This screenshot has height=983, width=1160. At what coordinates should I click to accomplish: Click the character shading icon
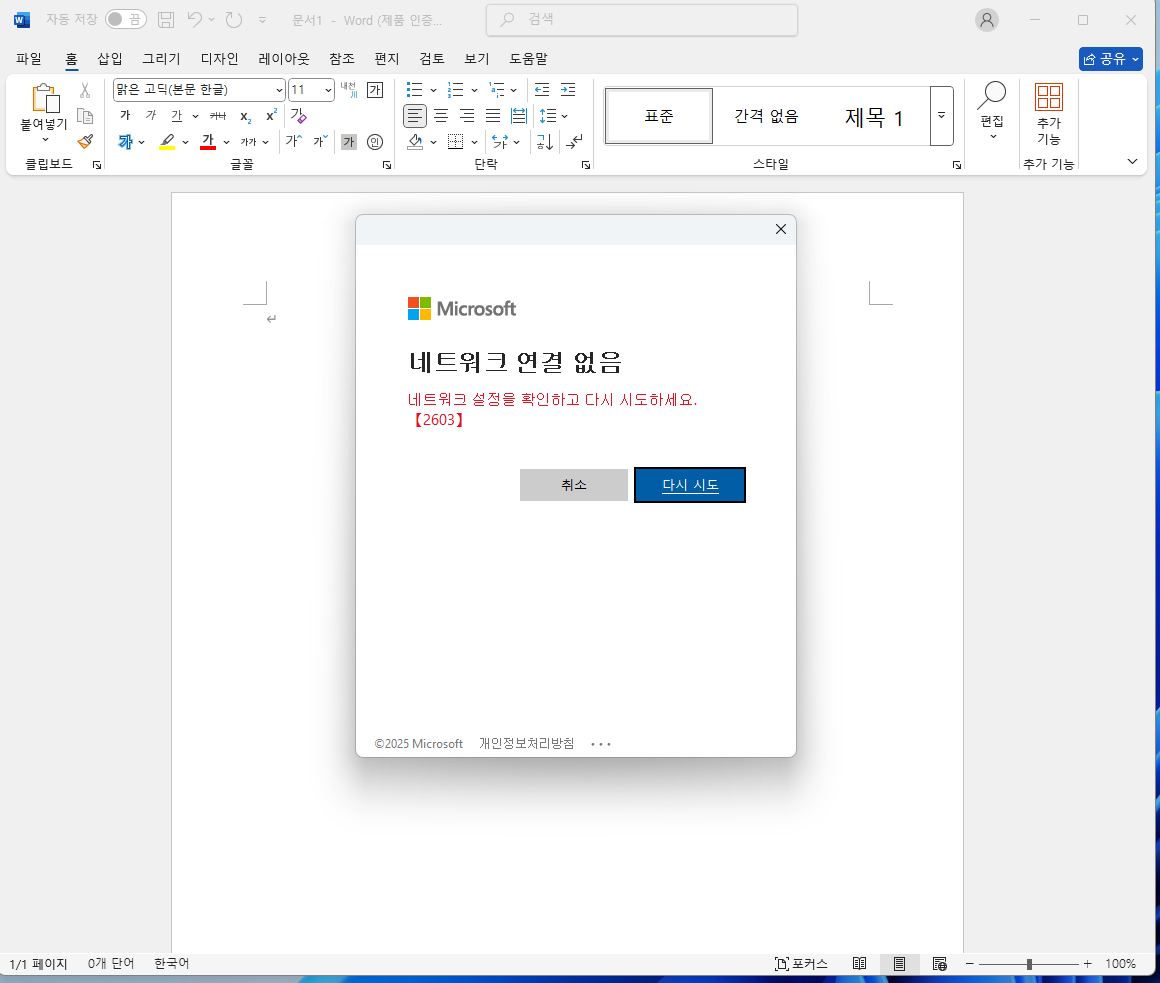[x=348, y=141]
